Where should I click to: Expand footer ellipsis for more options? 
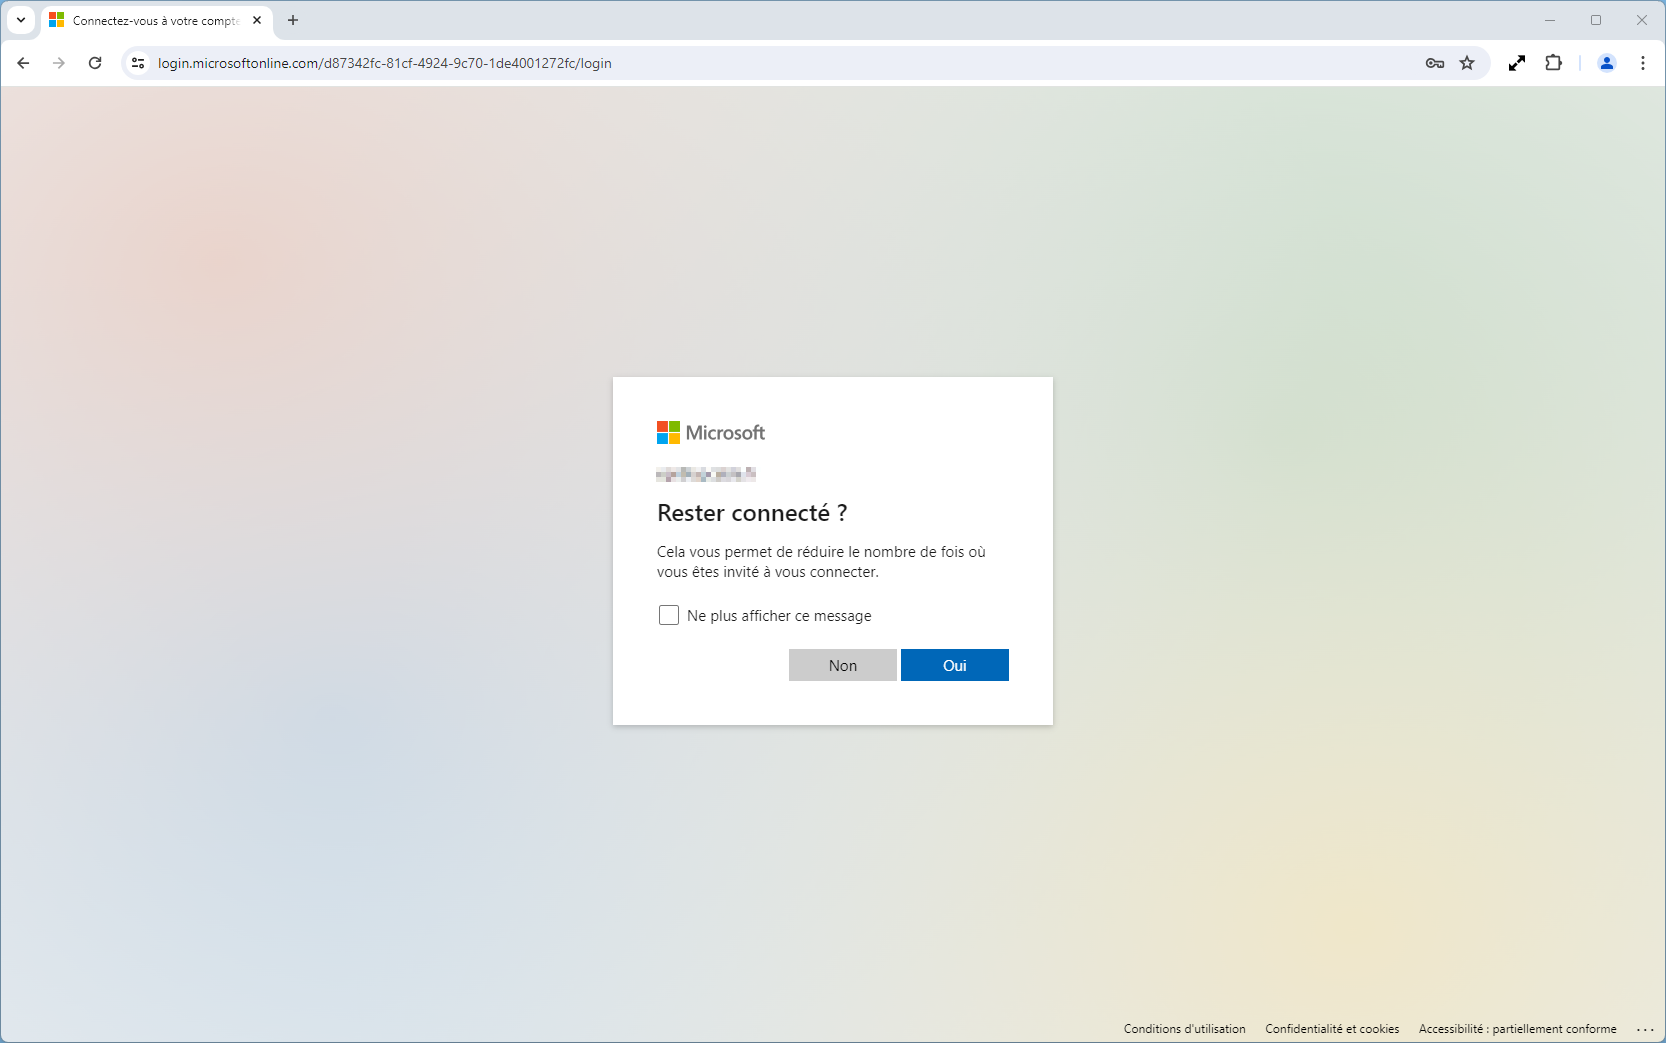pos(1645,1029)
